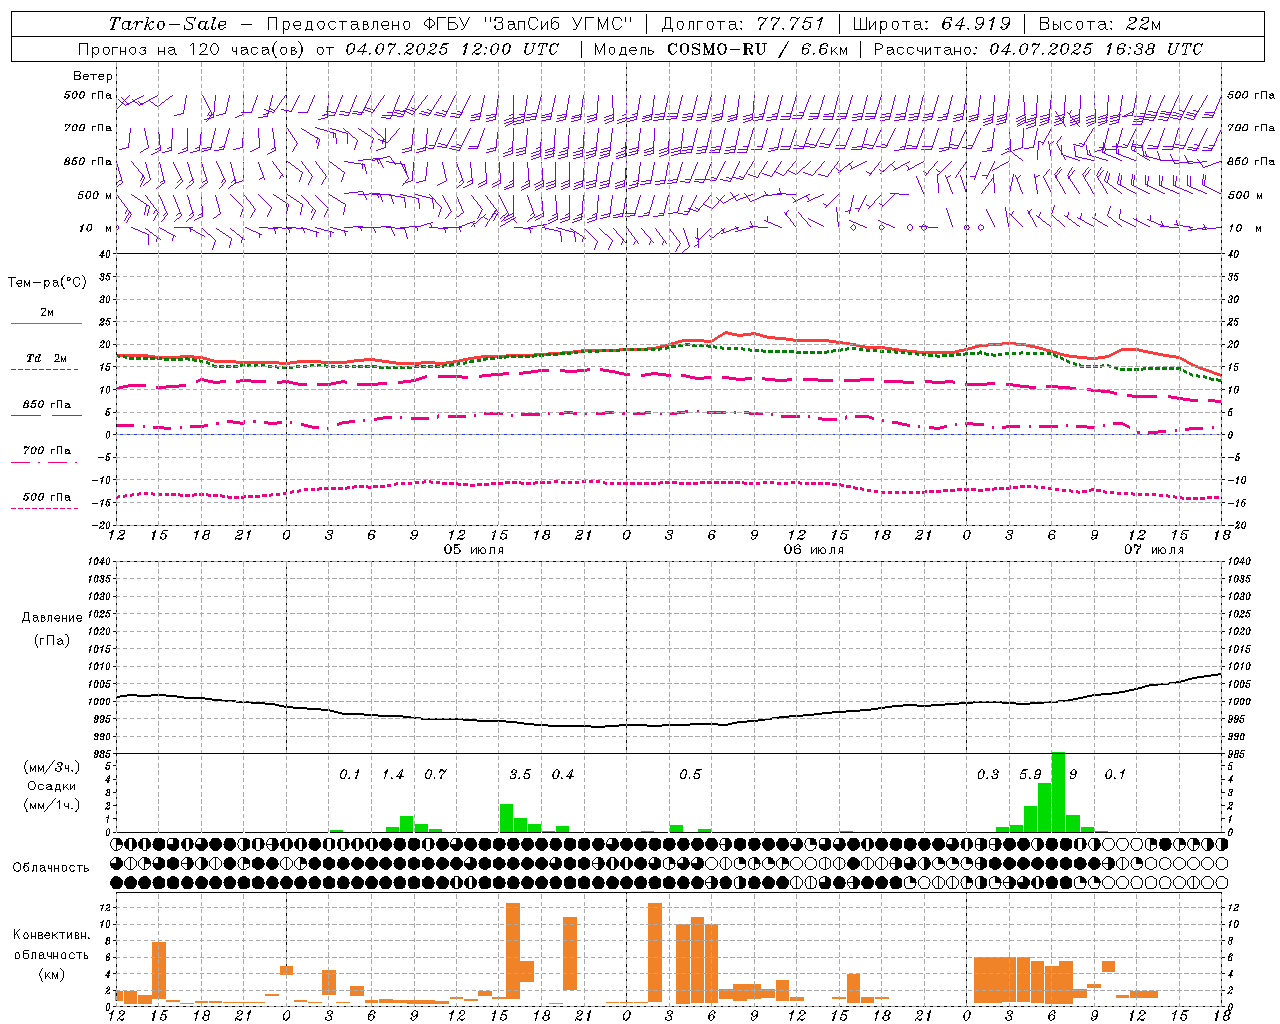Viewport: 1280px width, 1024px height.
Task: Click the "0.4" precipitation amount value
Action: [x=563, y=774]
